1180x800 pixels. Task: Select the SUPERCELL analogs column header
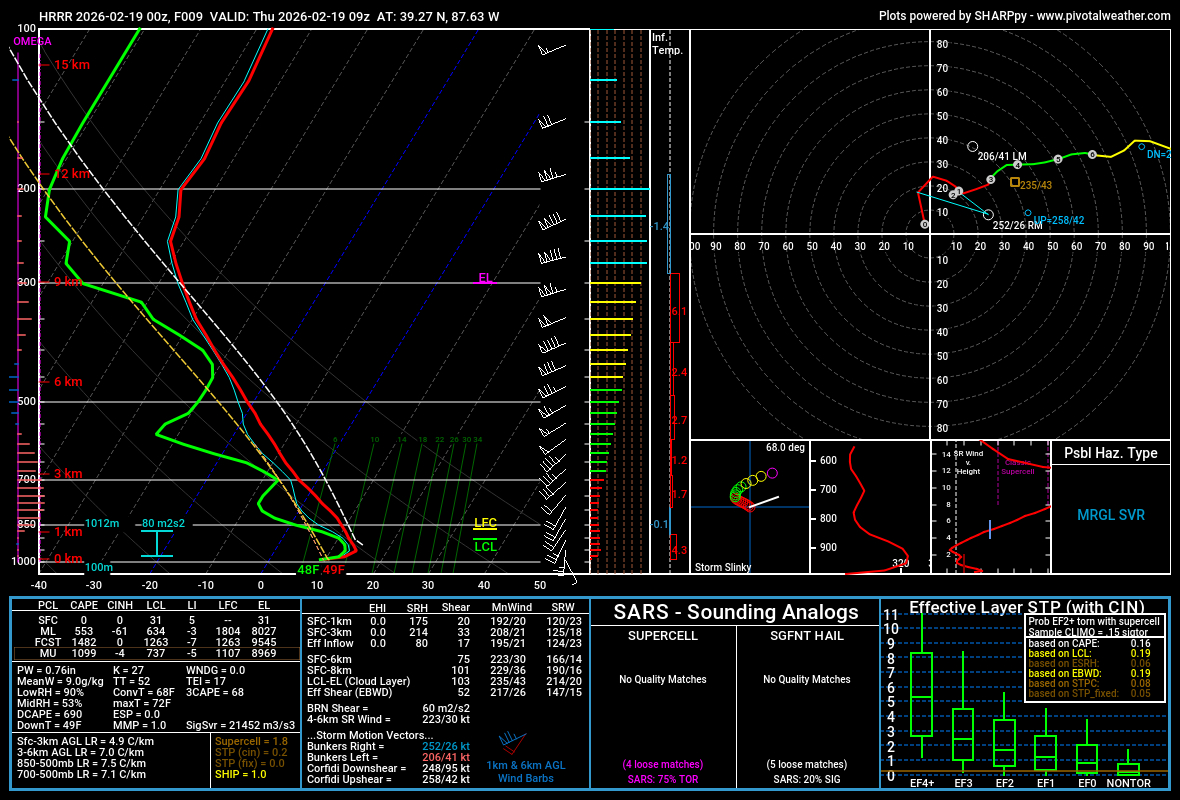pyautogui.click(x=662, y=635)
